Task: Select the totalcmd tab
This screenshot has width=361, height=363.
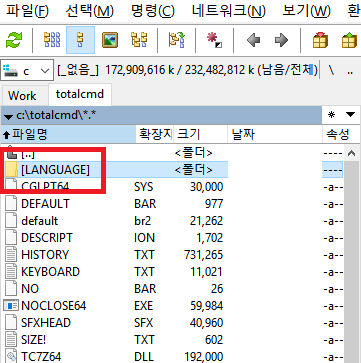Action: pyautogui.click(x=80, y=94)
